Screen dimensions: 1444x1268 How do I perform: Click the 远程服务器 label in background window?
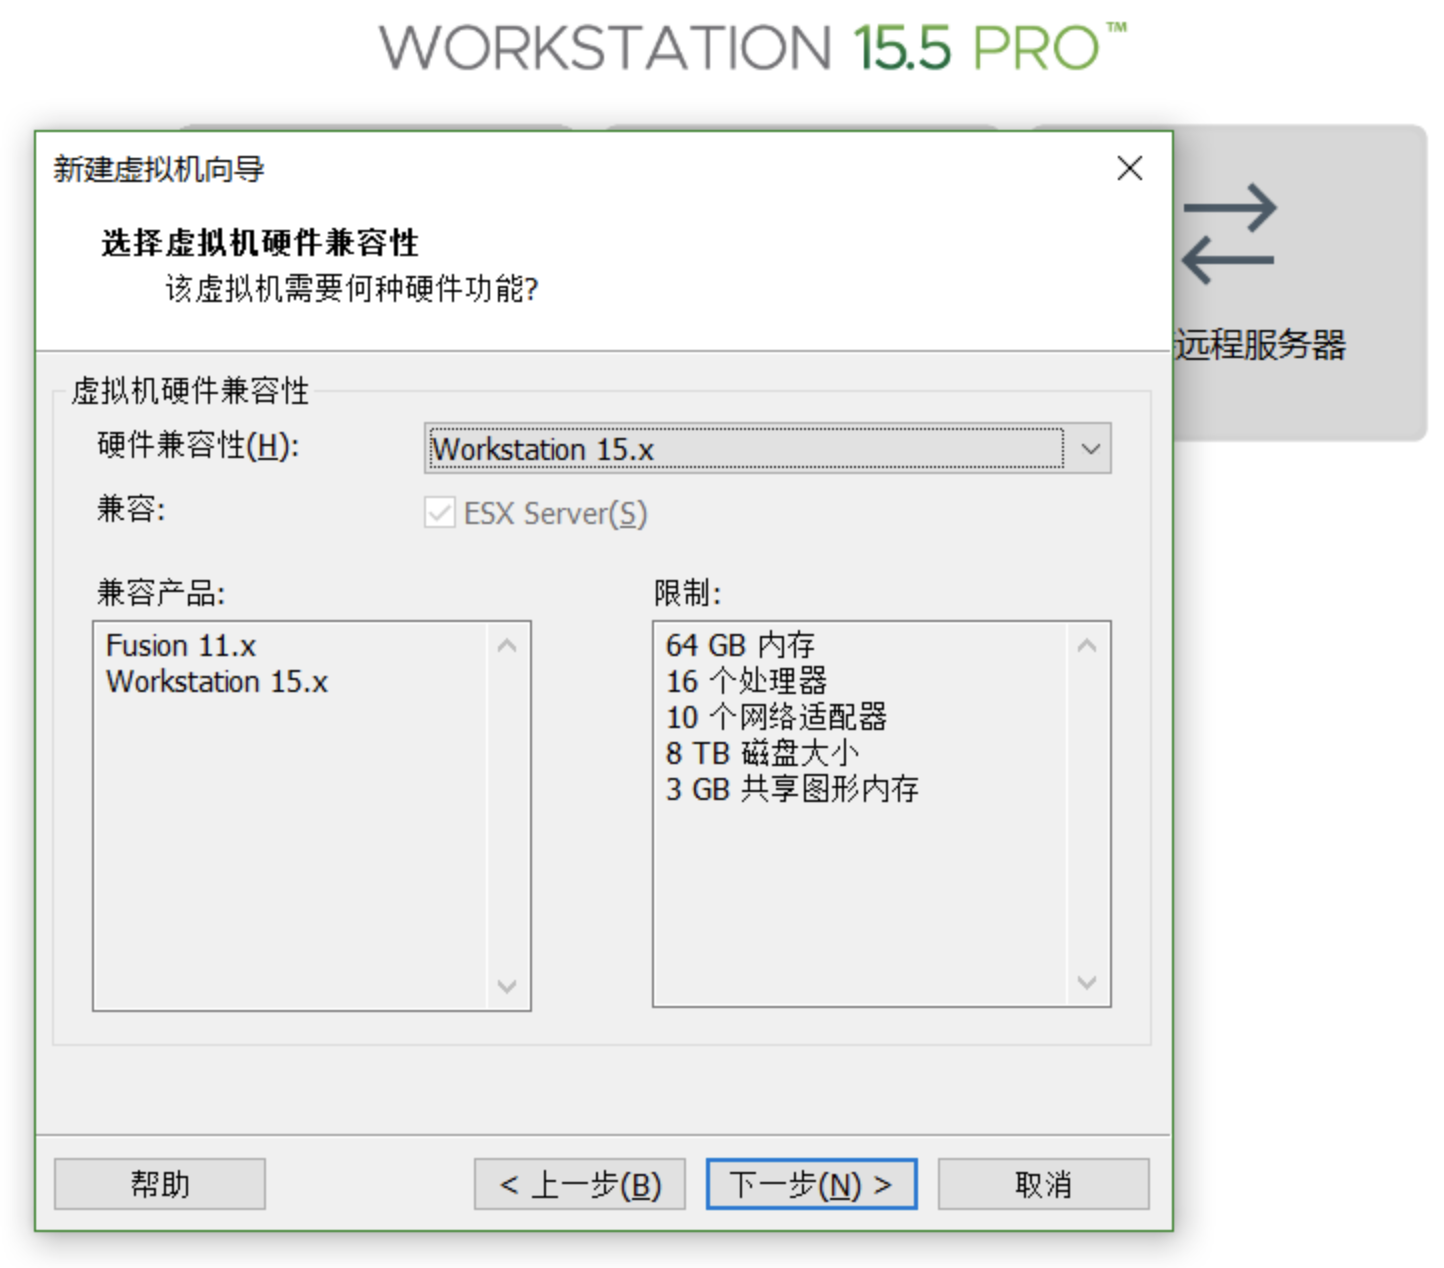tap(1260, 345)
